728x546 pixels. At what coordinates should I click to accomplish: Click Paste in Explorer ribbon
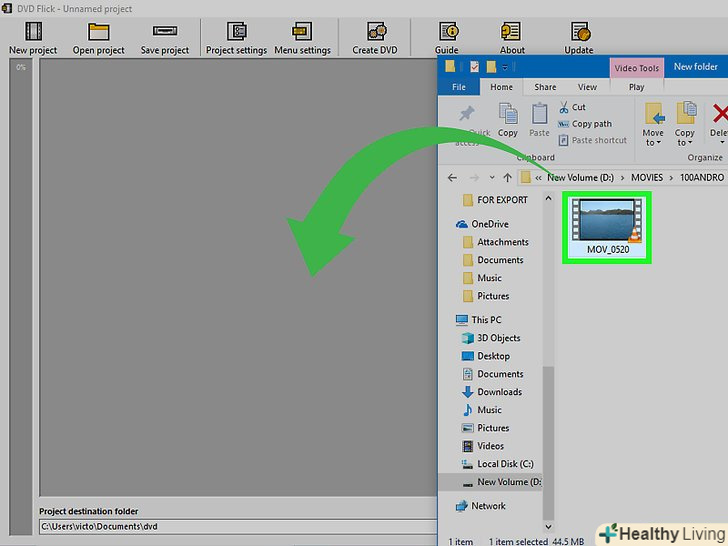point(539,120)
